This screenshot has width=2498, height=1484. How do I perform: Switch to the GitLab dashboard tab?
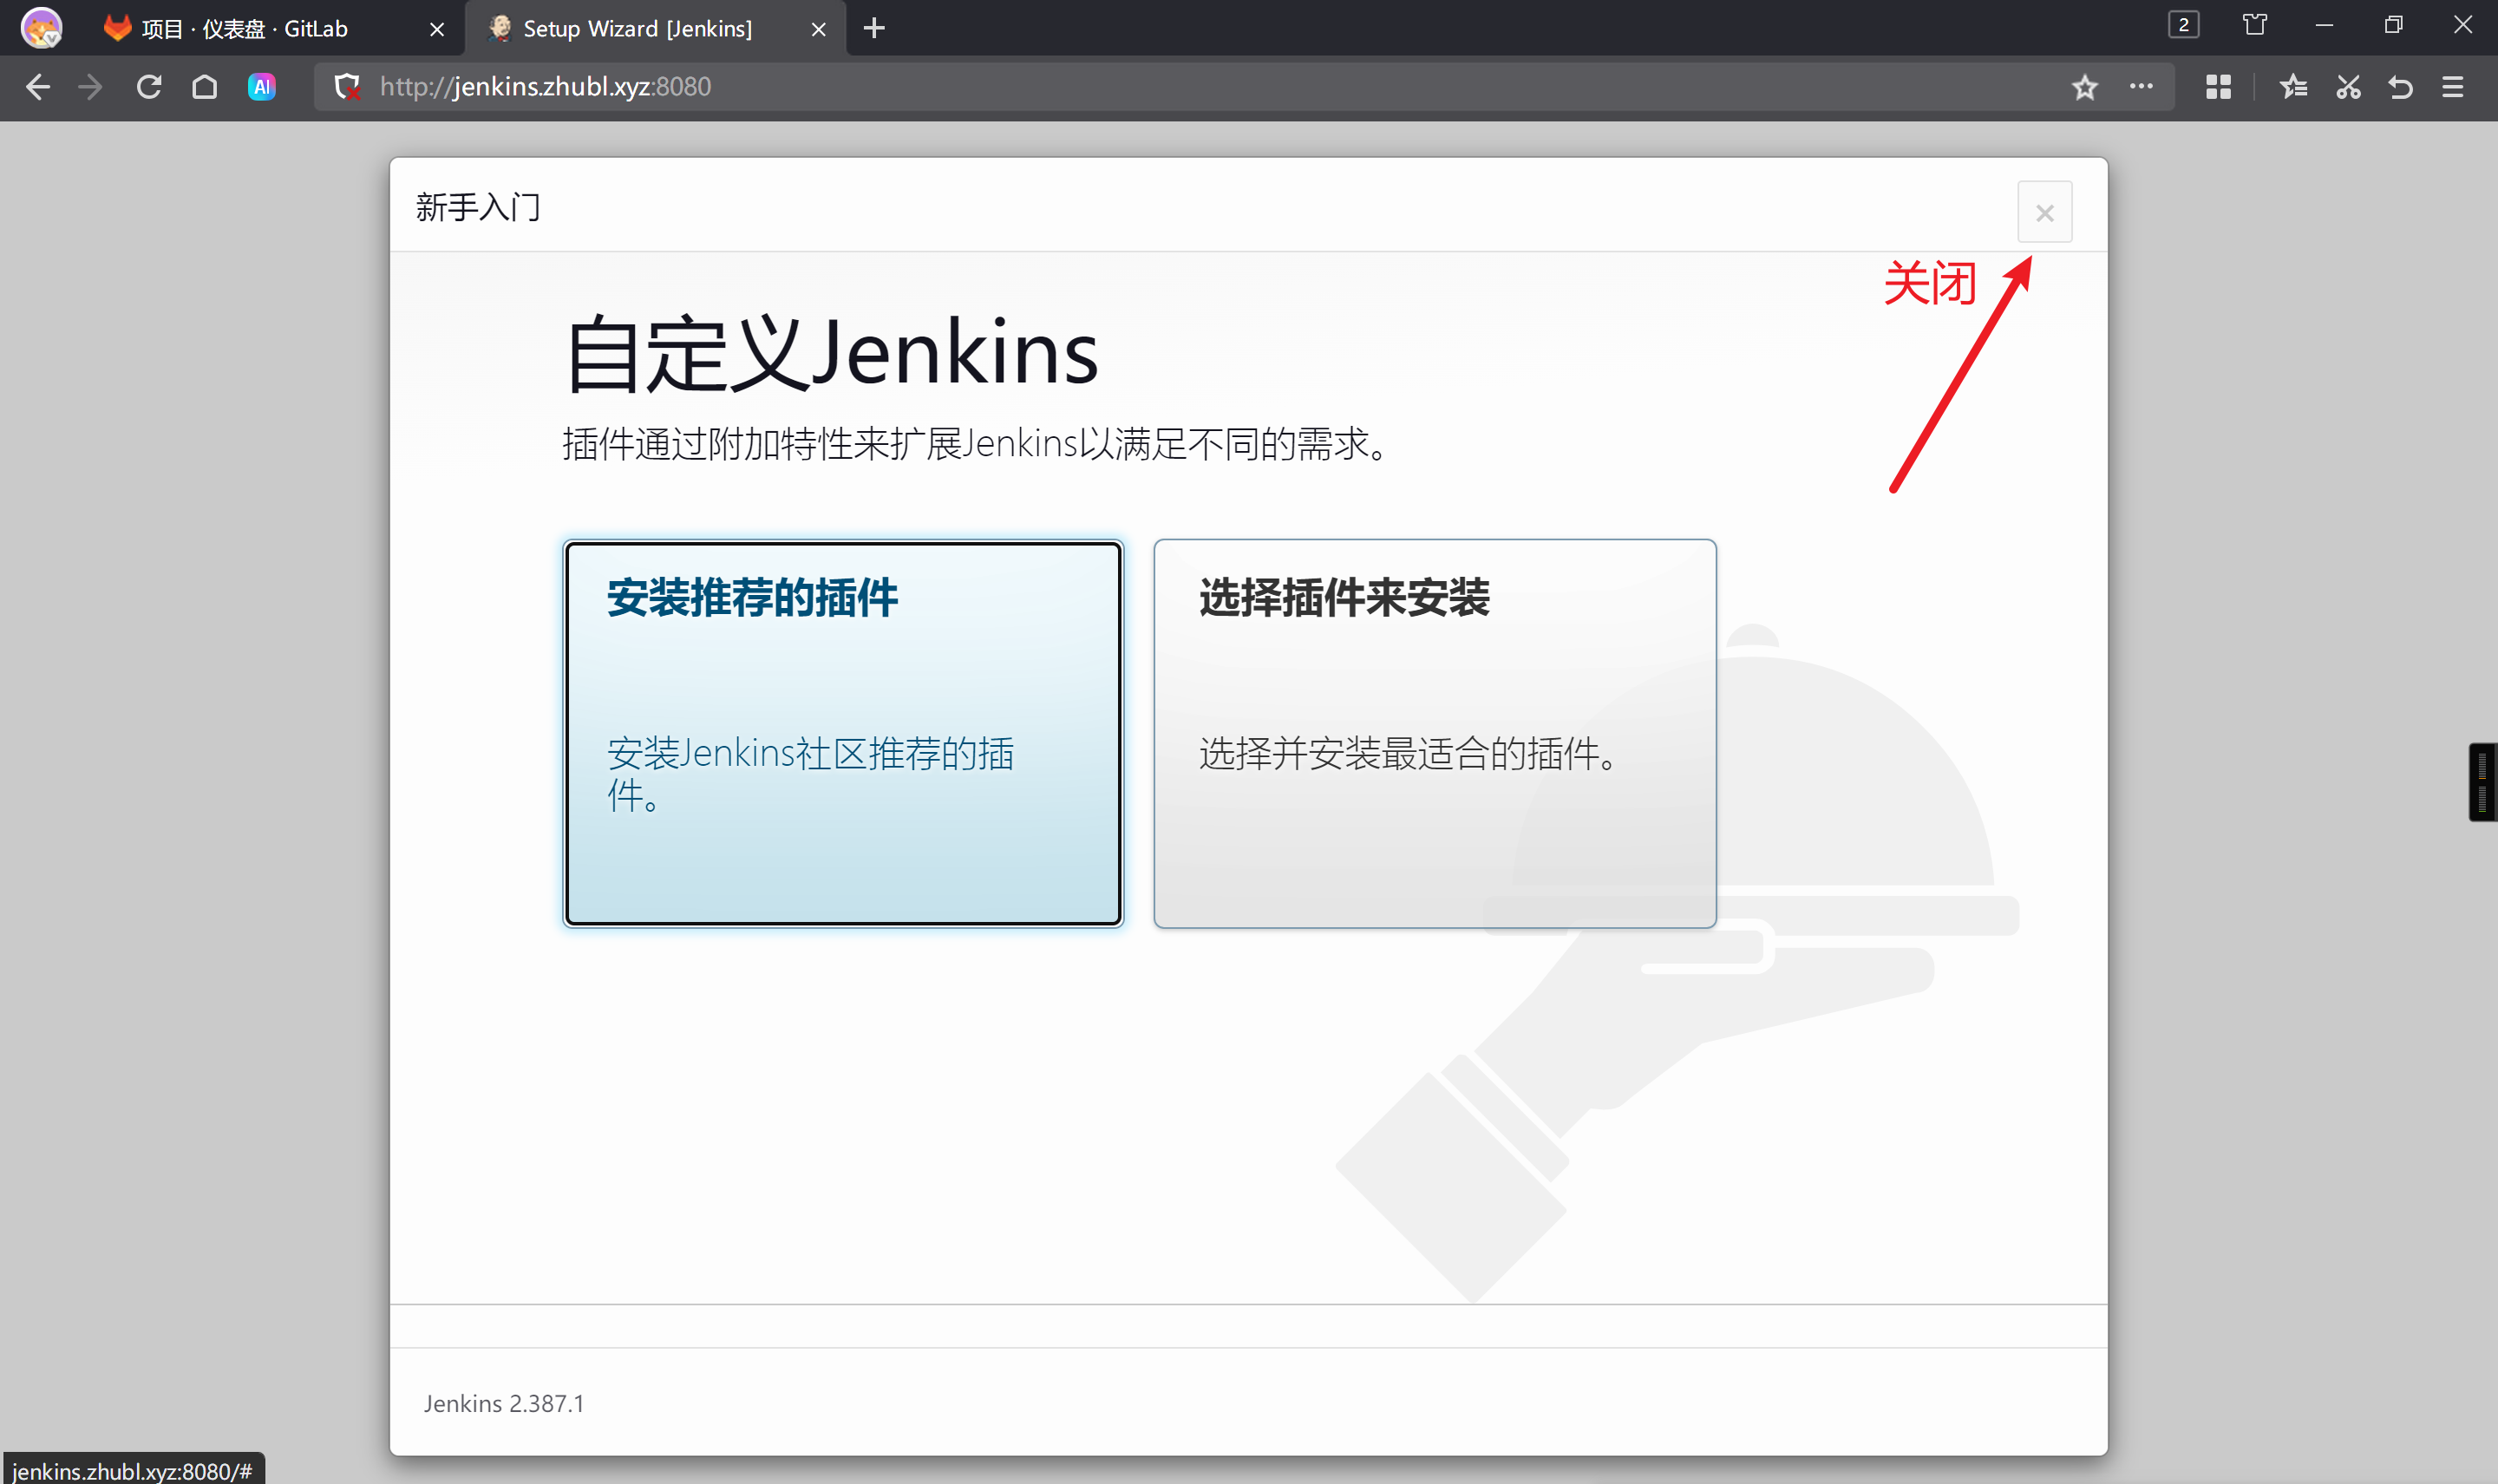click(x=245, y=29)
